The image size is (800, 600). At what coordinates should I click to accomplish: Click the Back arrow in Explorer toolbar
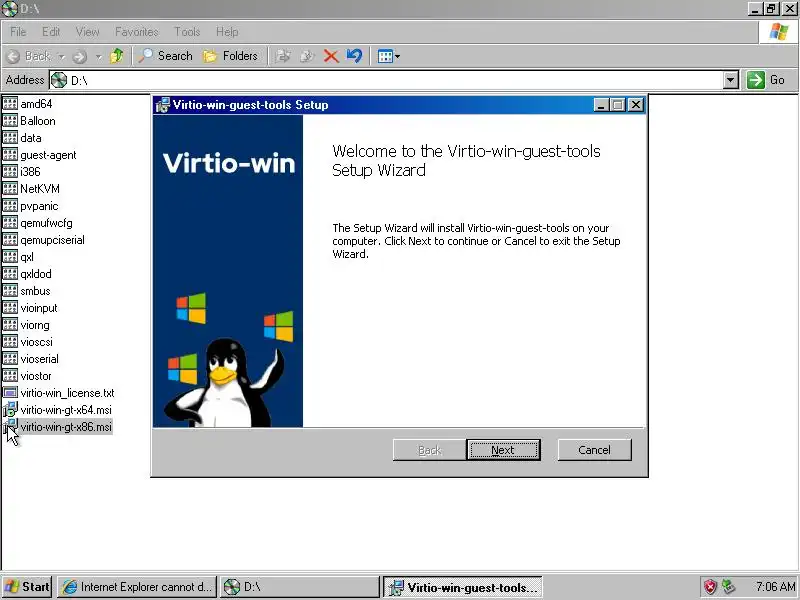[14, 56]
